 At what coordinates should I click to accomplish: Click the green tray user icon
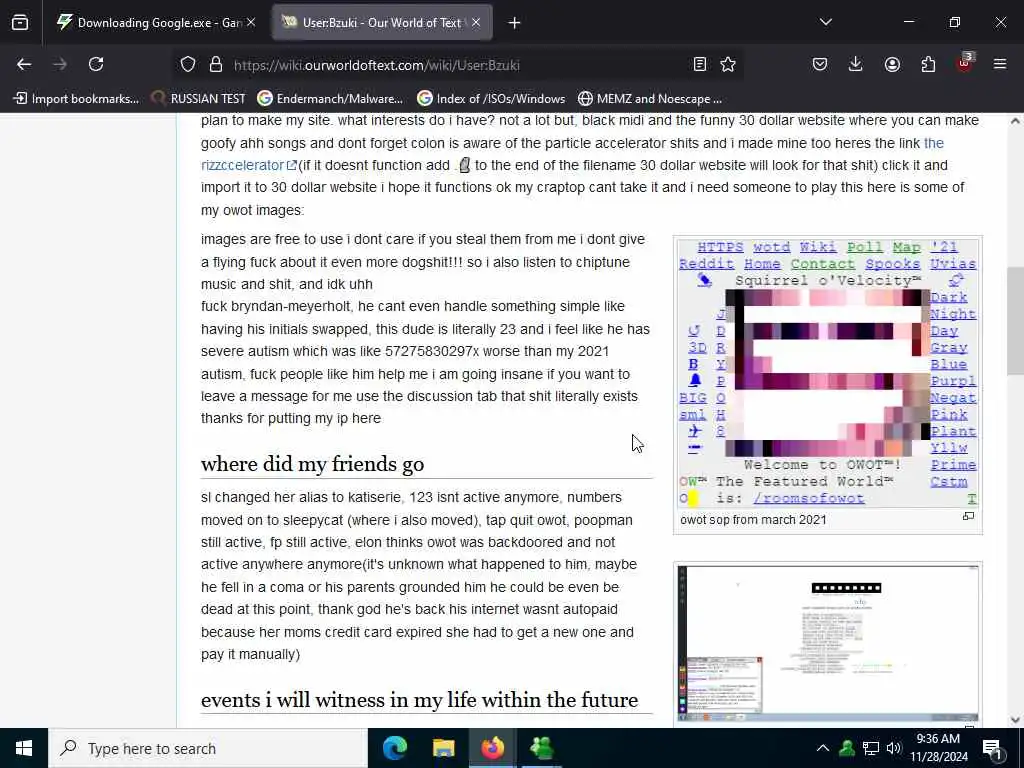[x=847, y=748]
